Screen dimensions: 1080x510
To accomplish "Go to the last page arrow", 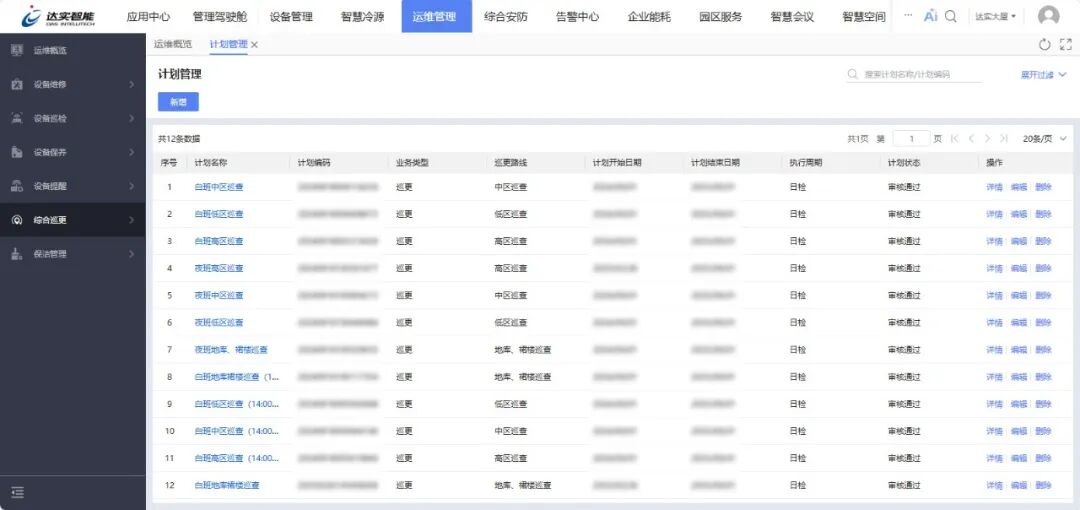I will [x=1004, y=139].
